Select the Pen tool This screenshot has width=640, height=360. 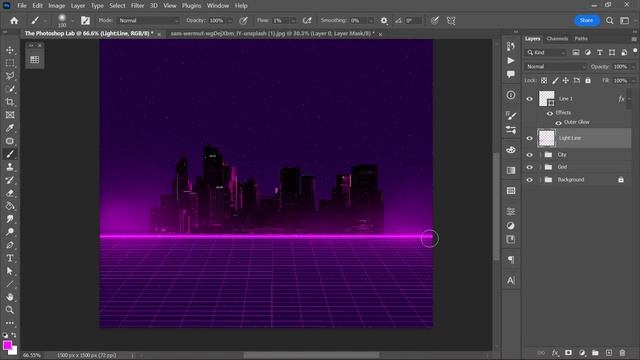click(10, 245)
